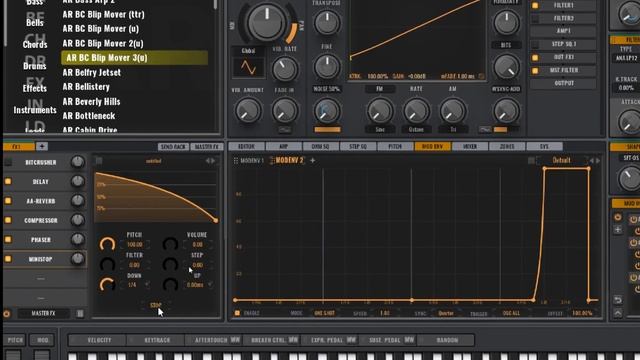Toggle Filter1 routing on or off
Viewport: 640px width, 360px height.
[535, 6]
